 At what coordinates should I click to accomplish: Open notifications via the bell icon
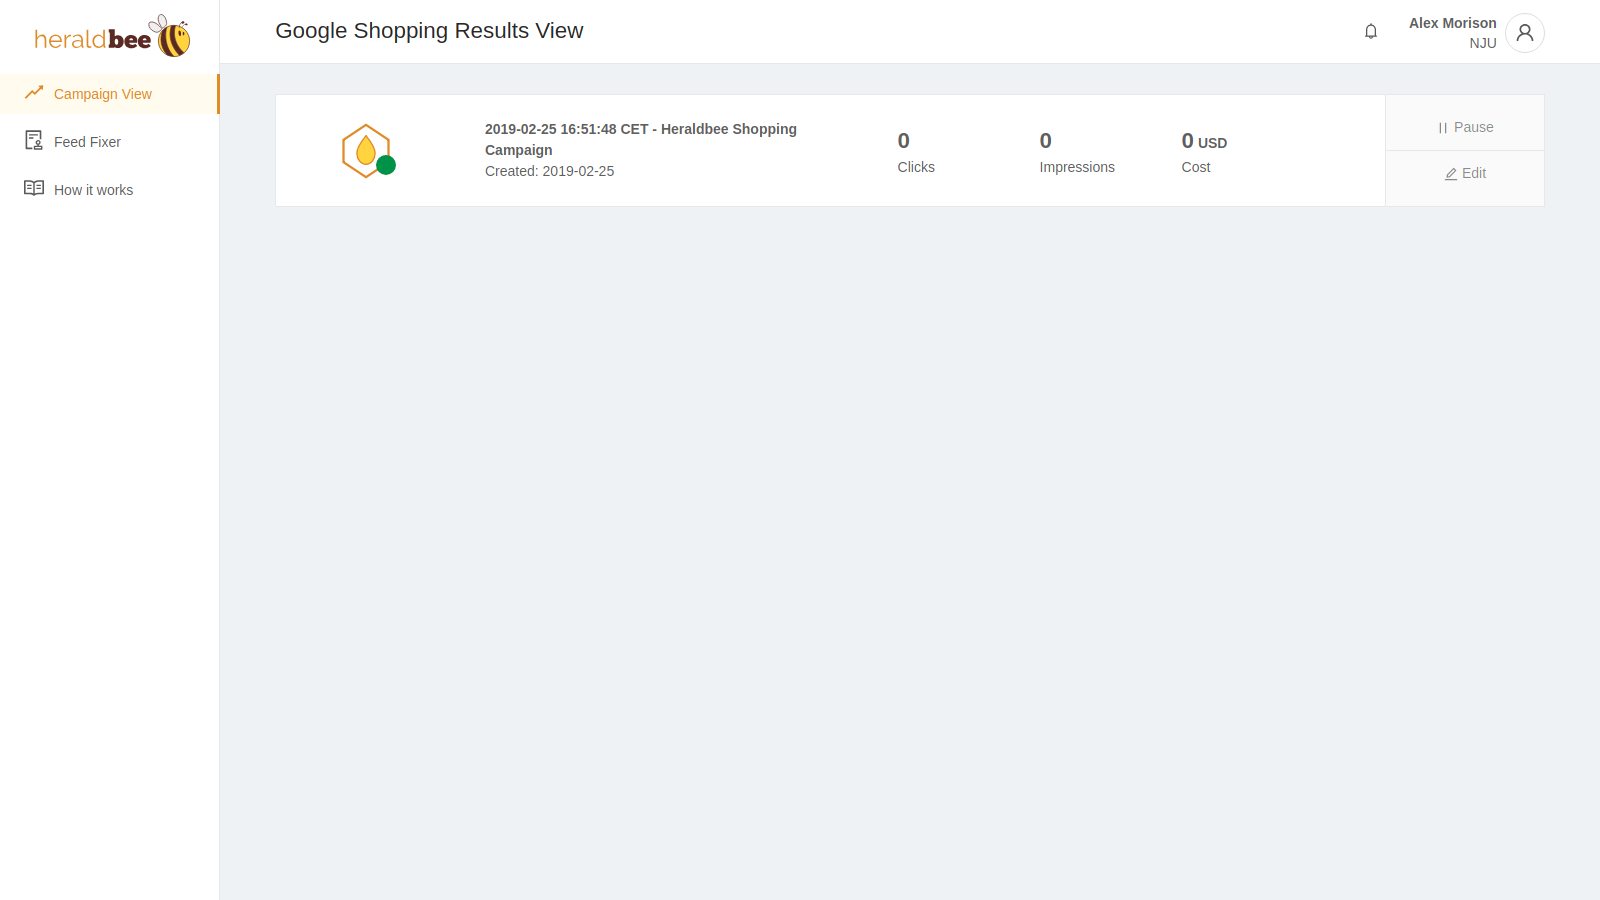(1370, 31)
